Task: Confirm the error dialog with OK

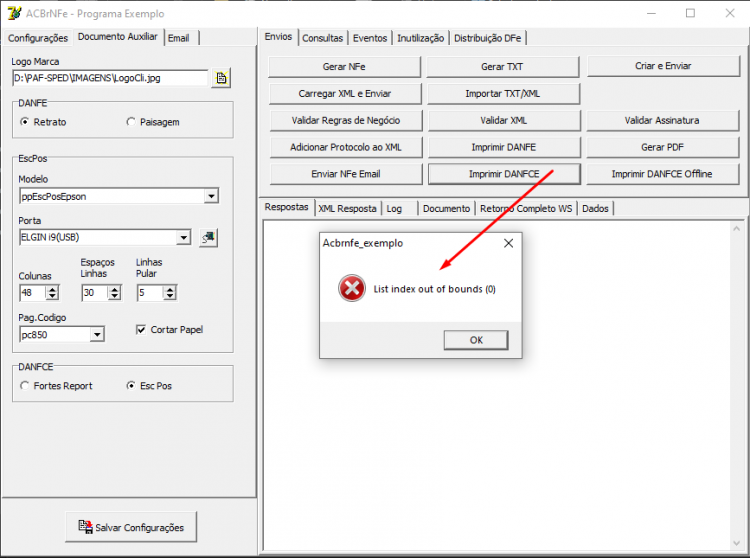Action: [476, 340]
